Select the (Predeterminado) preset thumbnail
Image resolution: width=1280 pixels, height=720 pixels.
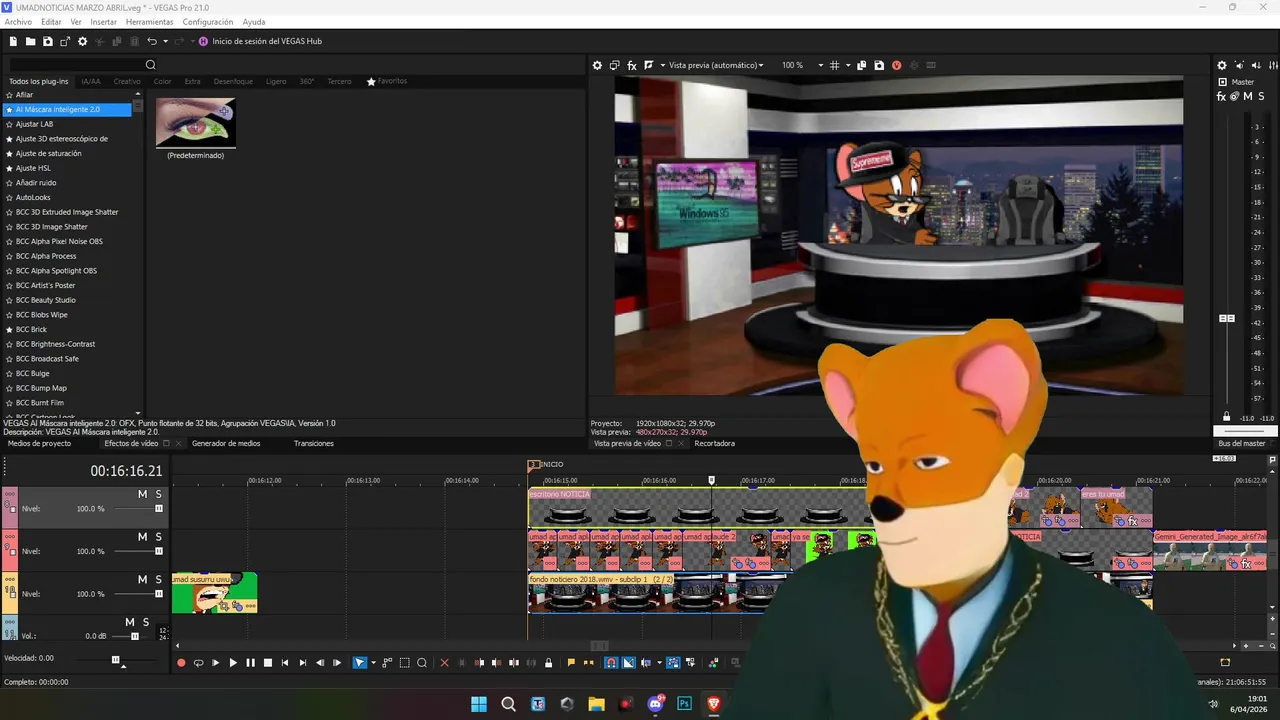196,122
